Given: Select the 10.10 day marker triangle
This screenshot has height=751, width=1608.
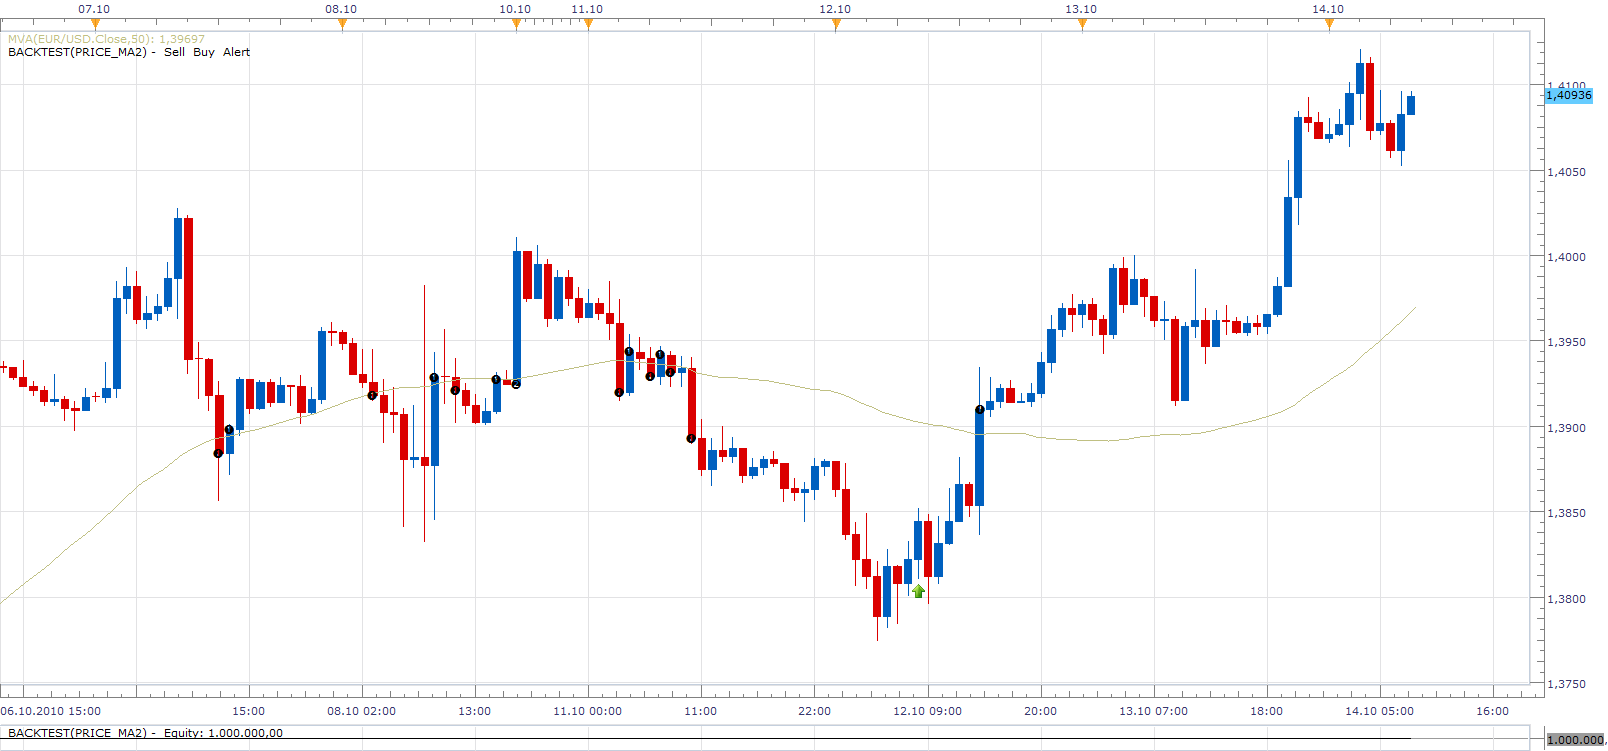Looking at the screenshot, I should (516, 25).
